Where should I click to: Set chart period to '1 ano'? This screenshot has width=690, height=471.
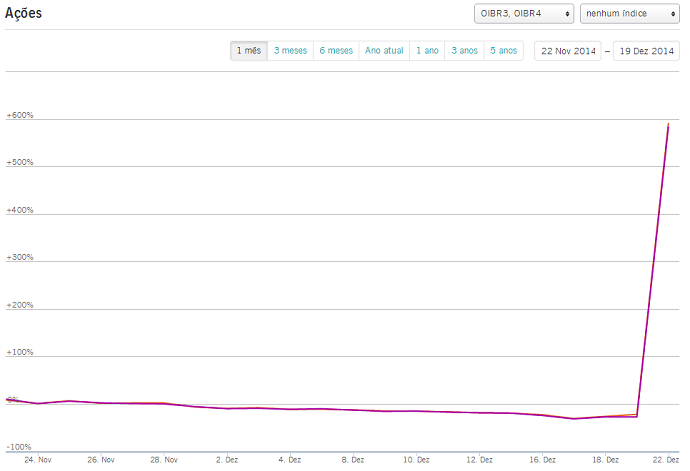427,50
